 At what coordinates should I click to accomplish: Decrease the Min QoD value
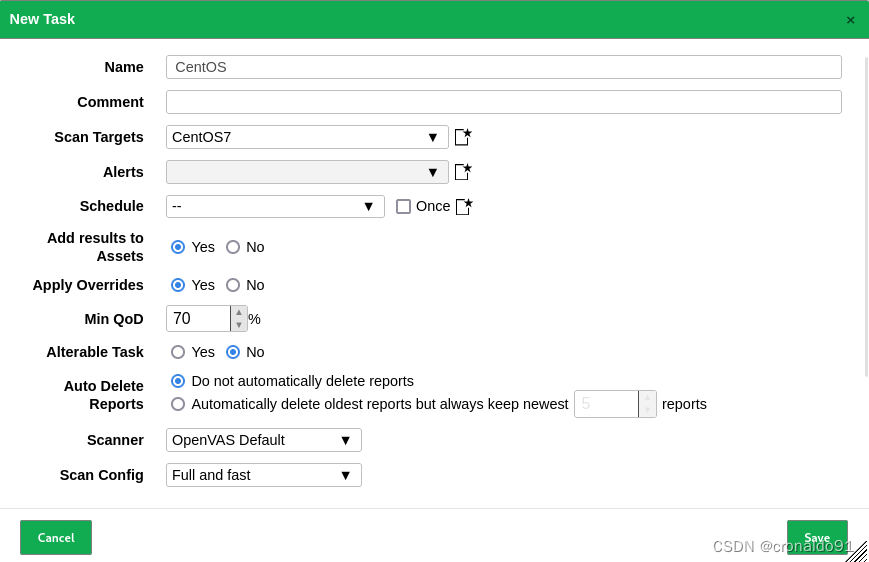[x=239, y=325]
